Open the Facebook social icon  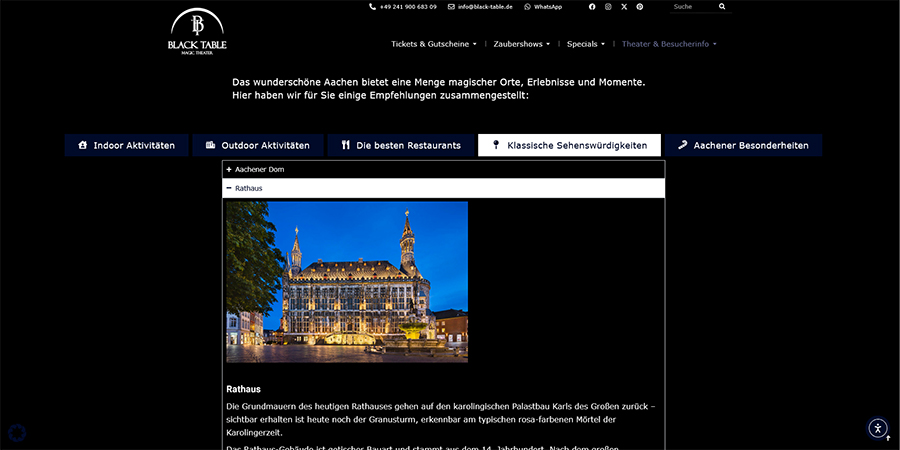click(592, 7)
